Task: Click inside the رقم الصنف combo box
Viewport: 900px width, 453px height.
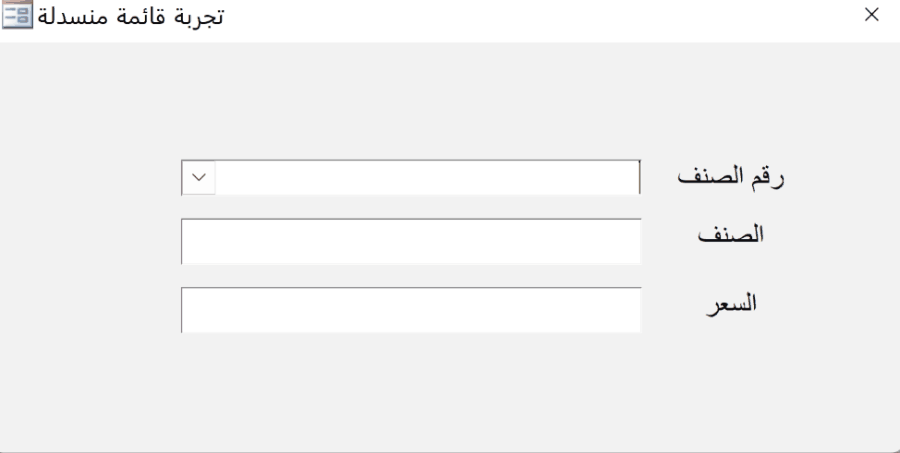Action: 427,177
